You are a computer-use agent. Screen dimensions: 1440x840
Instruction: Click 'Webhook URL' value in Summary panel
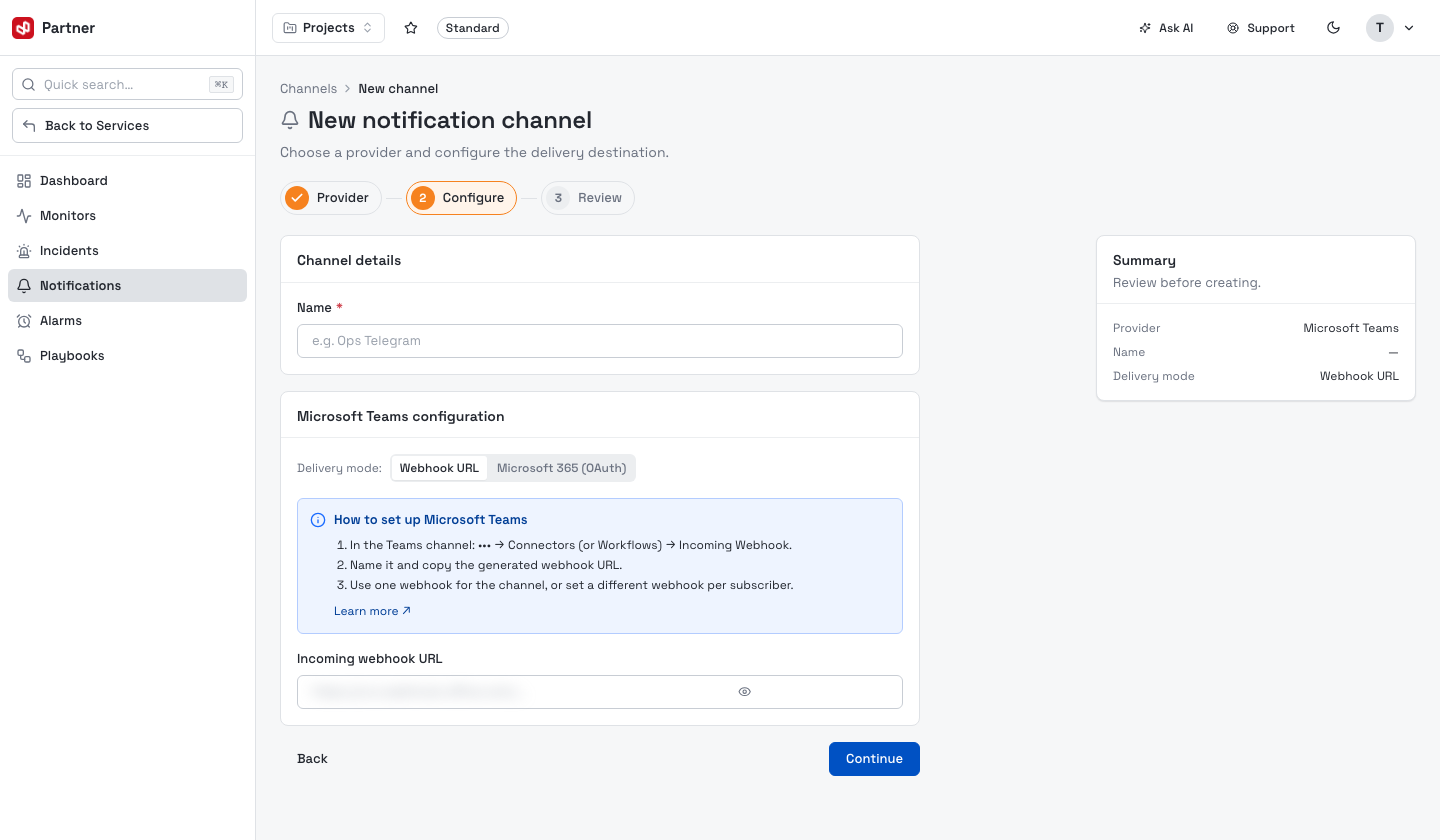coord(1359,376)
